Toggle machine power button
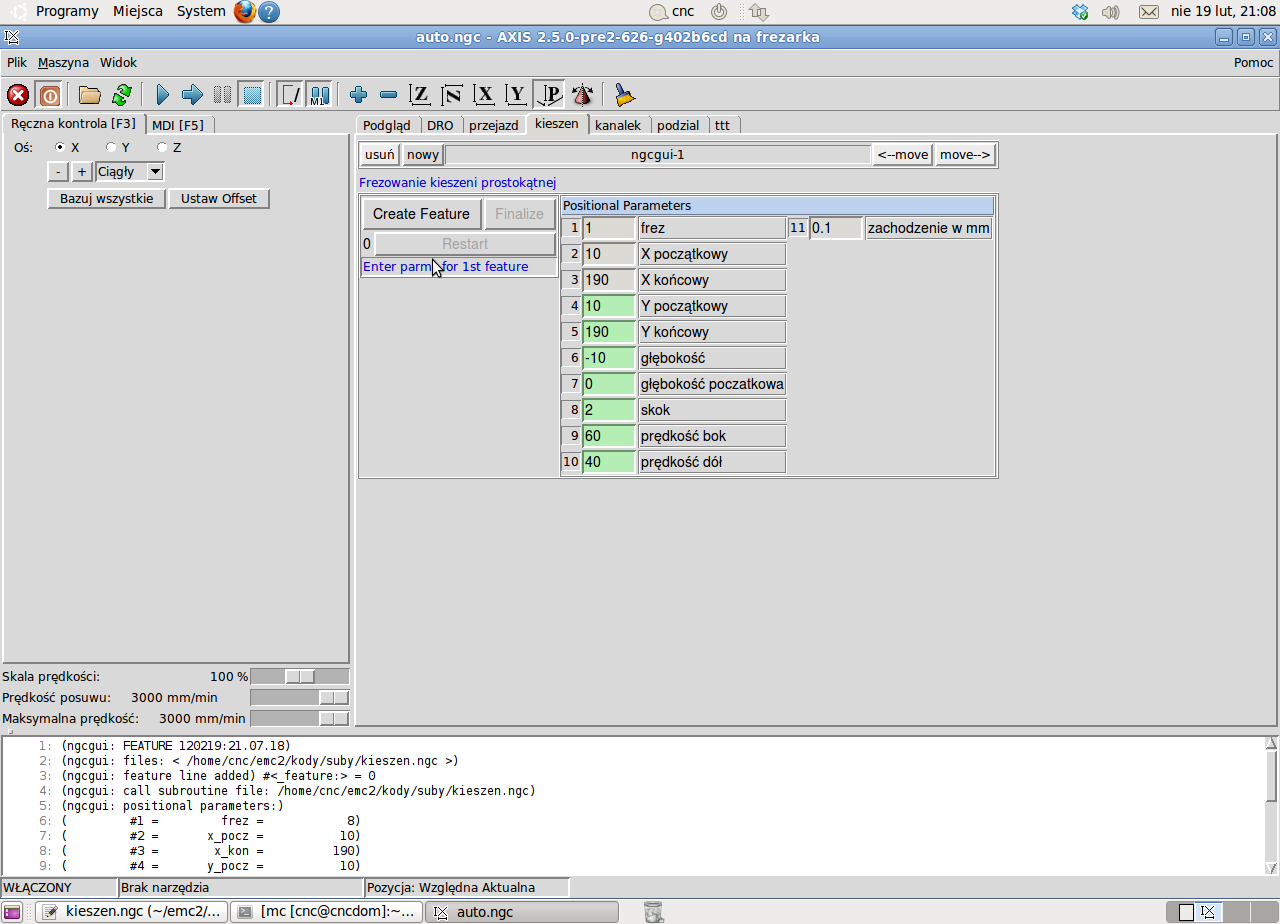This screenshot has width=1280, height=924. 49,95
